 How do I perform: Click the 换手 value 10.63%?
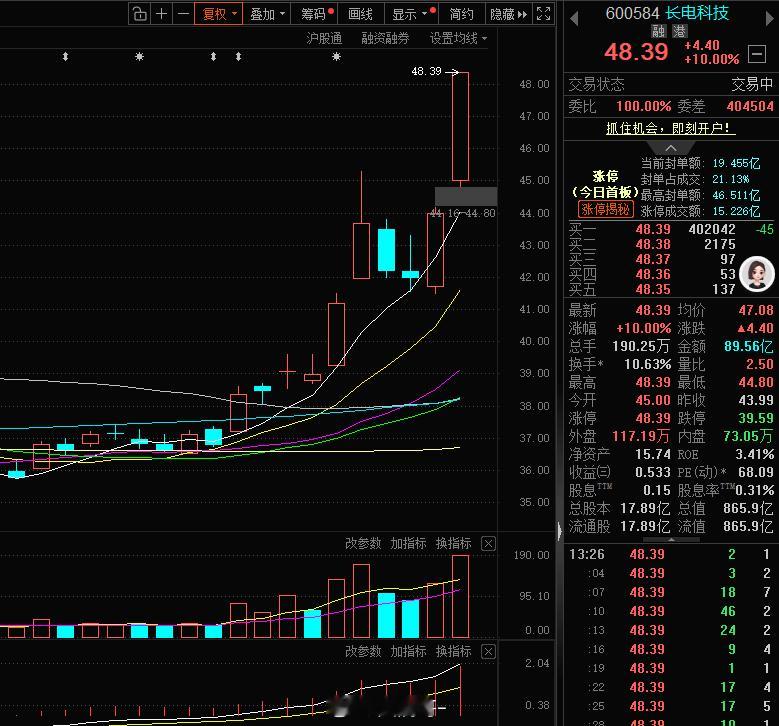coord(647,364)
